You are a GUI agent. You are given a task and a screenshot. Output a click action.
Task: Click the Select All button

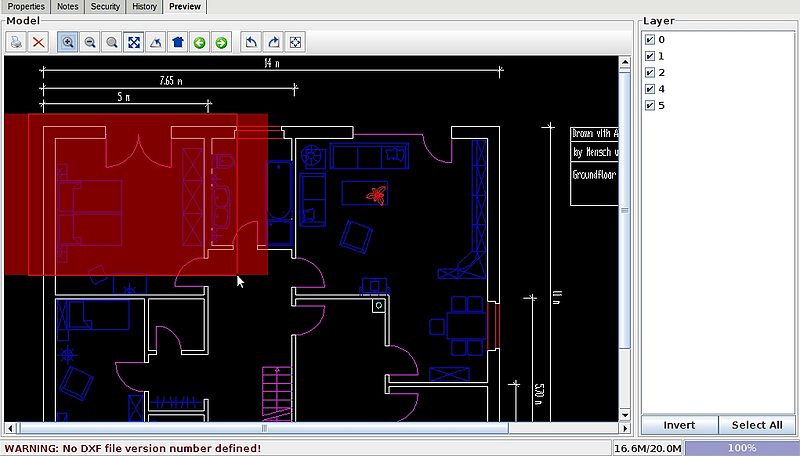[x=757, y=425]
